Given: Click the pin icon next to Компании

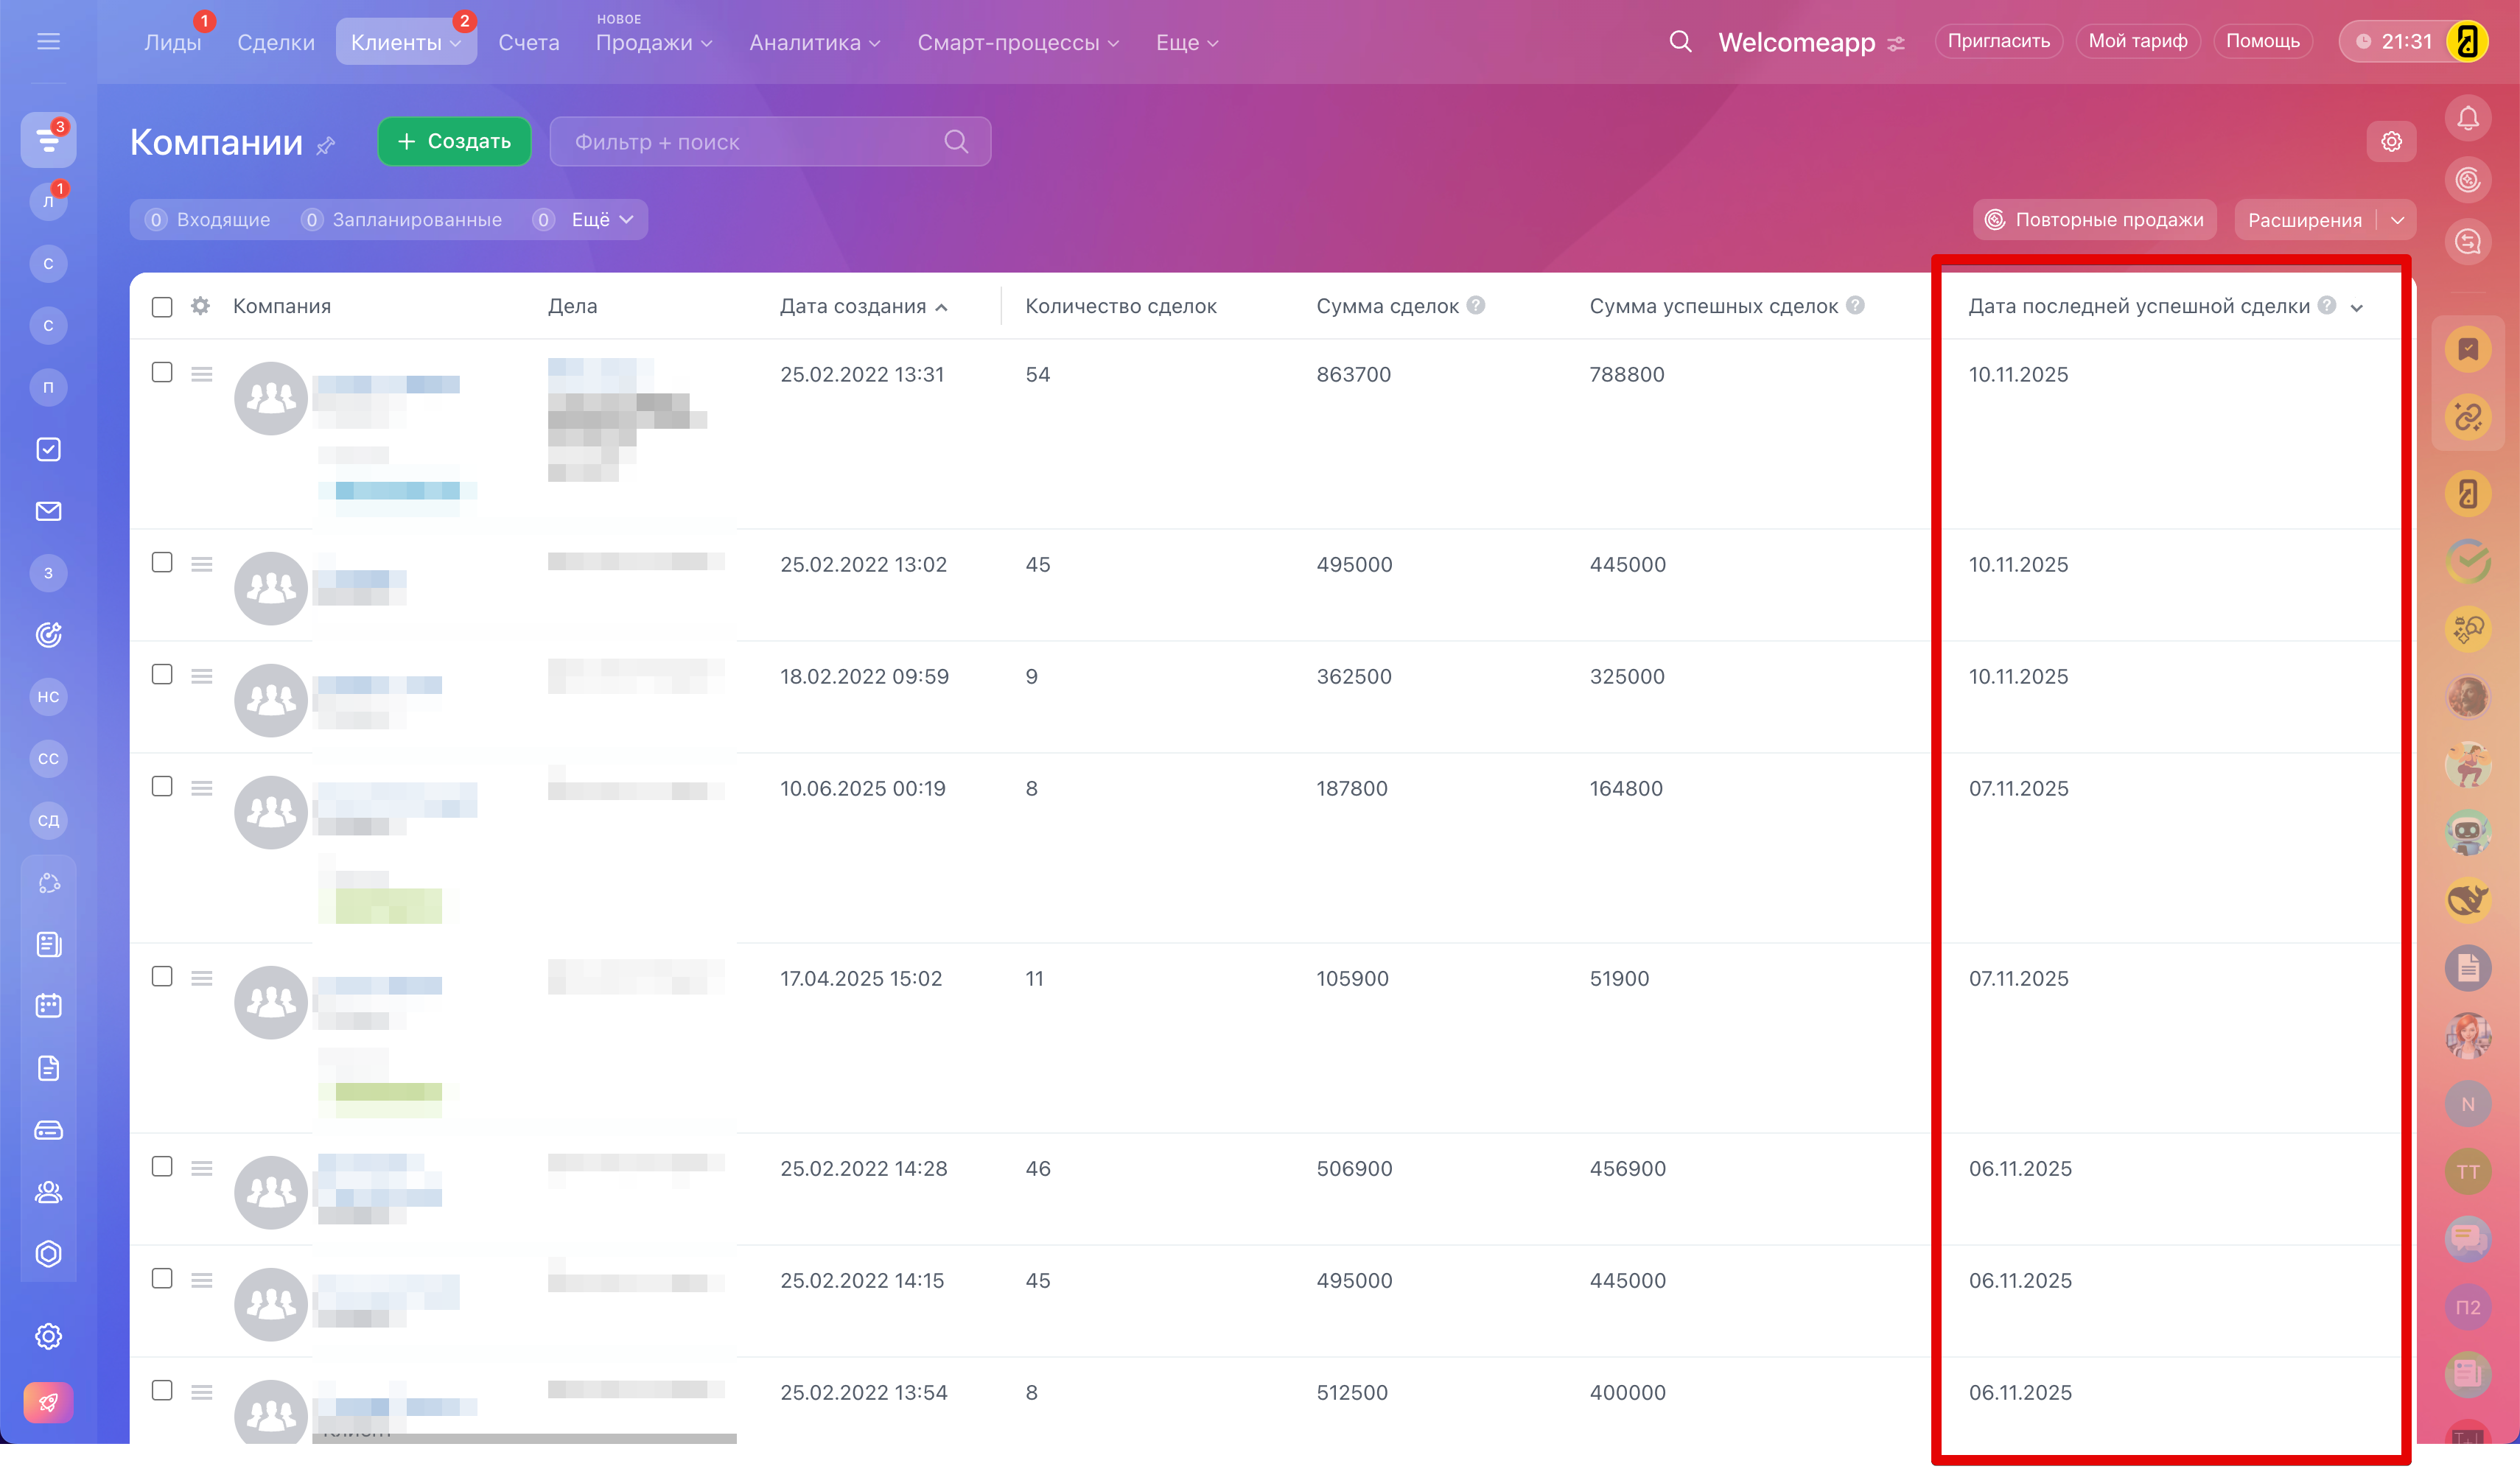Looking at the screenshot, I should click(x=326, y=146).
